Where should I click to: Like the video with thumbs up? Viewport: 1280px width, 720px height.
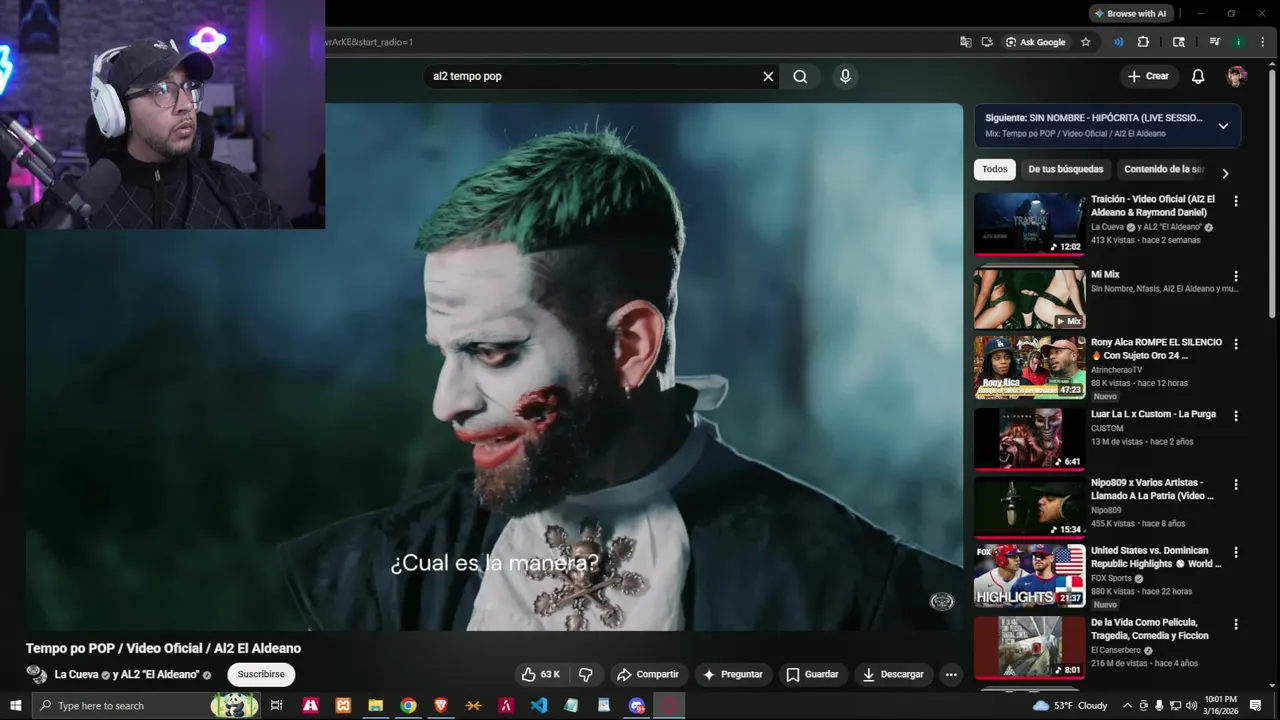pyautogui.click(x=541, y=674)
